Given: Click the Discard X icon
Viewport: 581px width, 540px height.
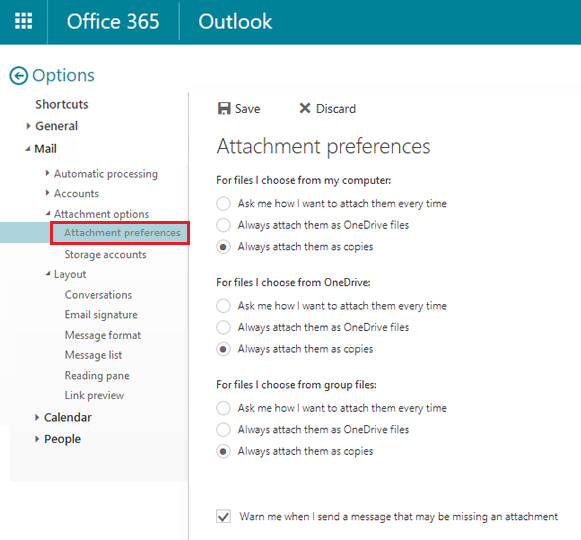Looking at the screenshot, I should (x=305, y=108).
